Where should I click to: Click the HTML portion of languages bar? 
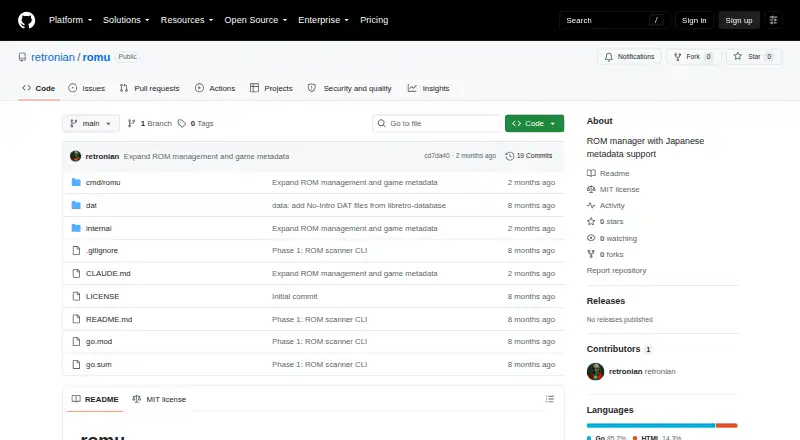coord(727,425)
